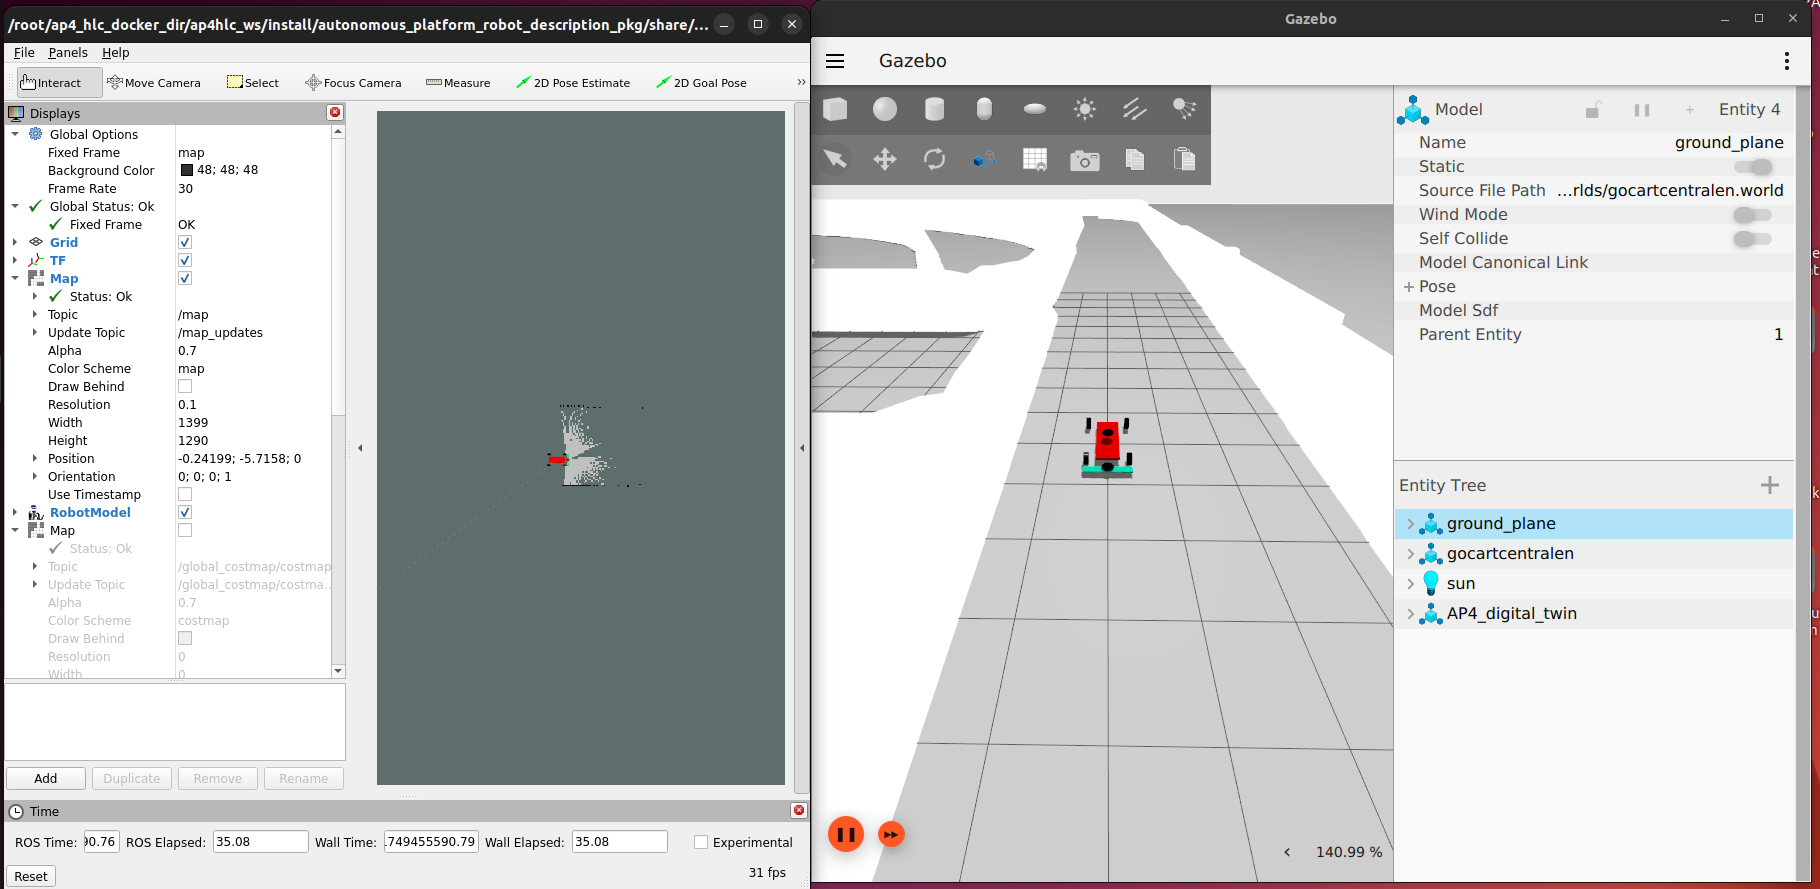The height and width of the screenshot is (889, 1820).
Task: Select the Move Camera tool
Action: (154, 83)
